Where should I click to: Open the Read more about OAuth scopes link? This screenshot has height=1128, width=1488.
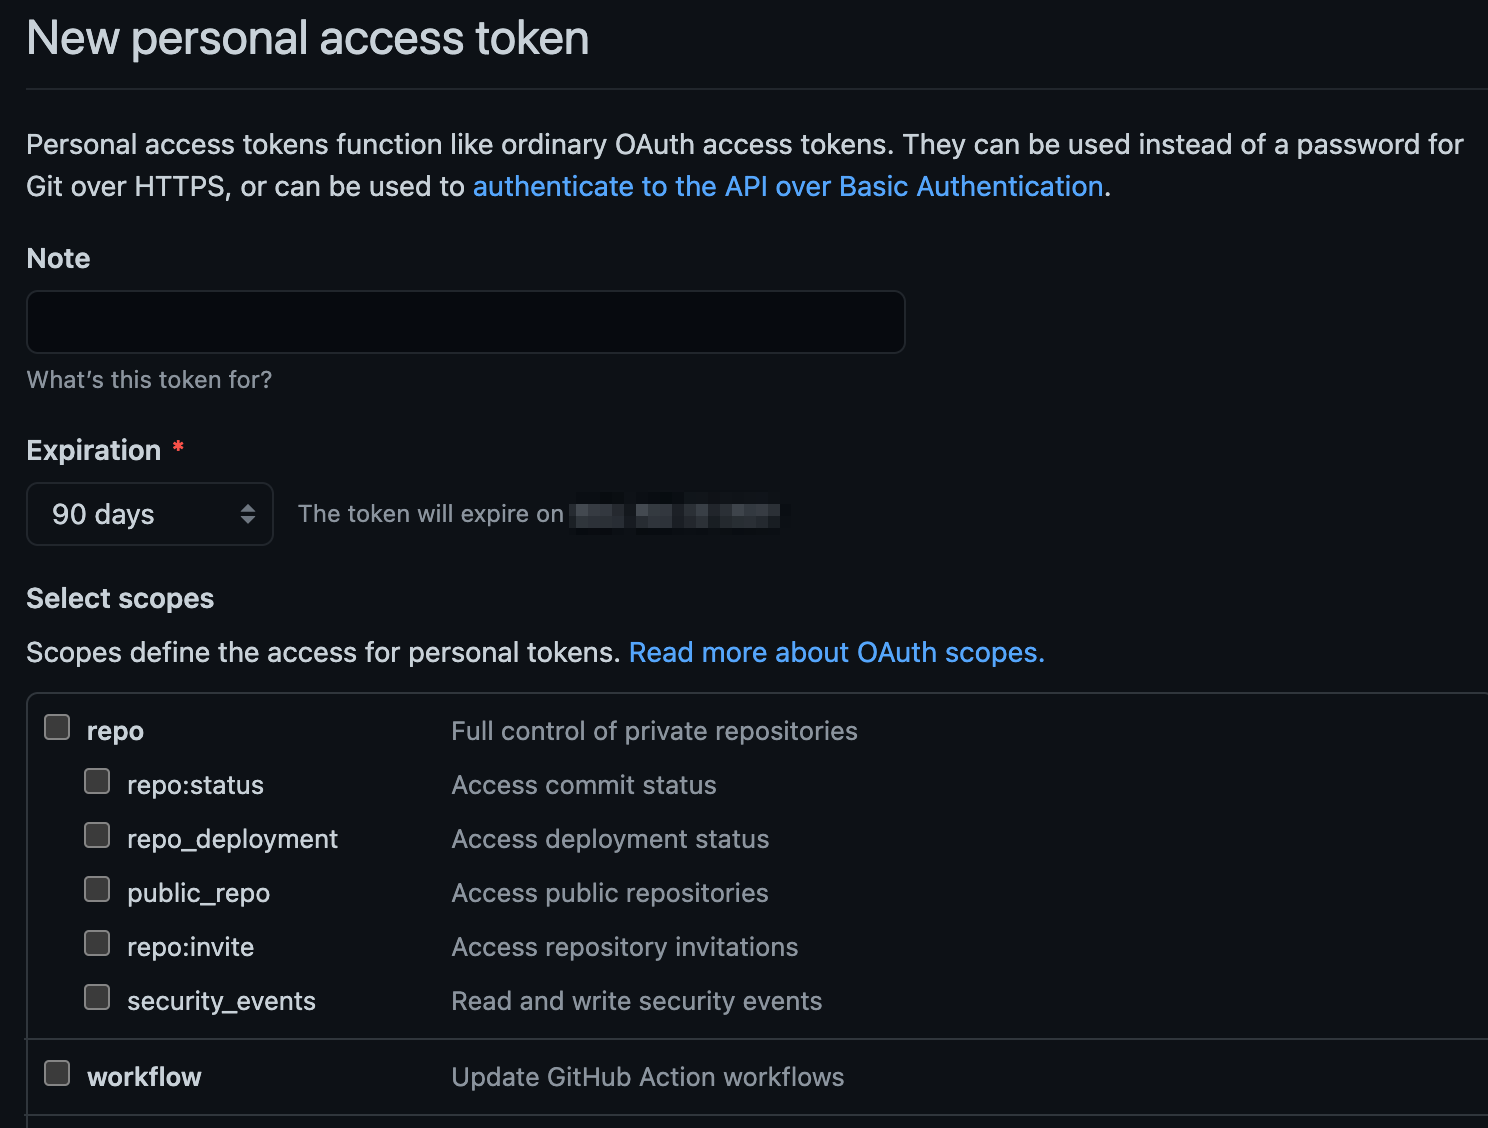coord(836,653)
